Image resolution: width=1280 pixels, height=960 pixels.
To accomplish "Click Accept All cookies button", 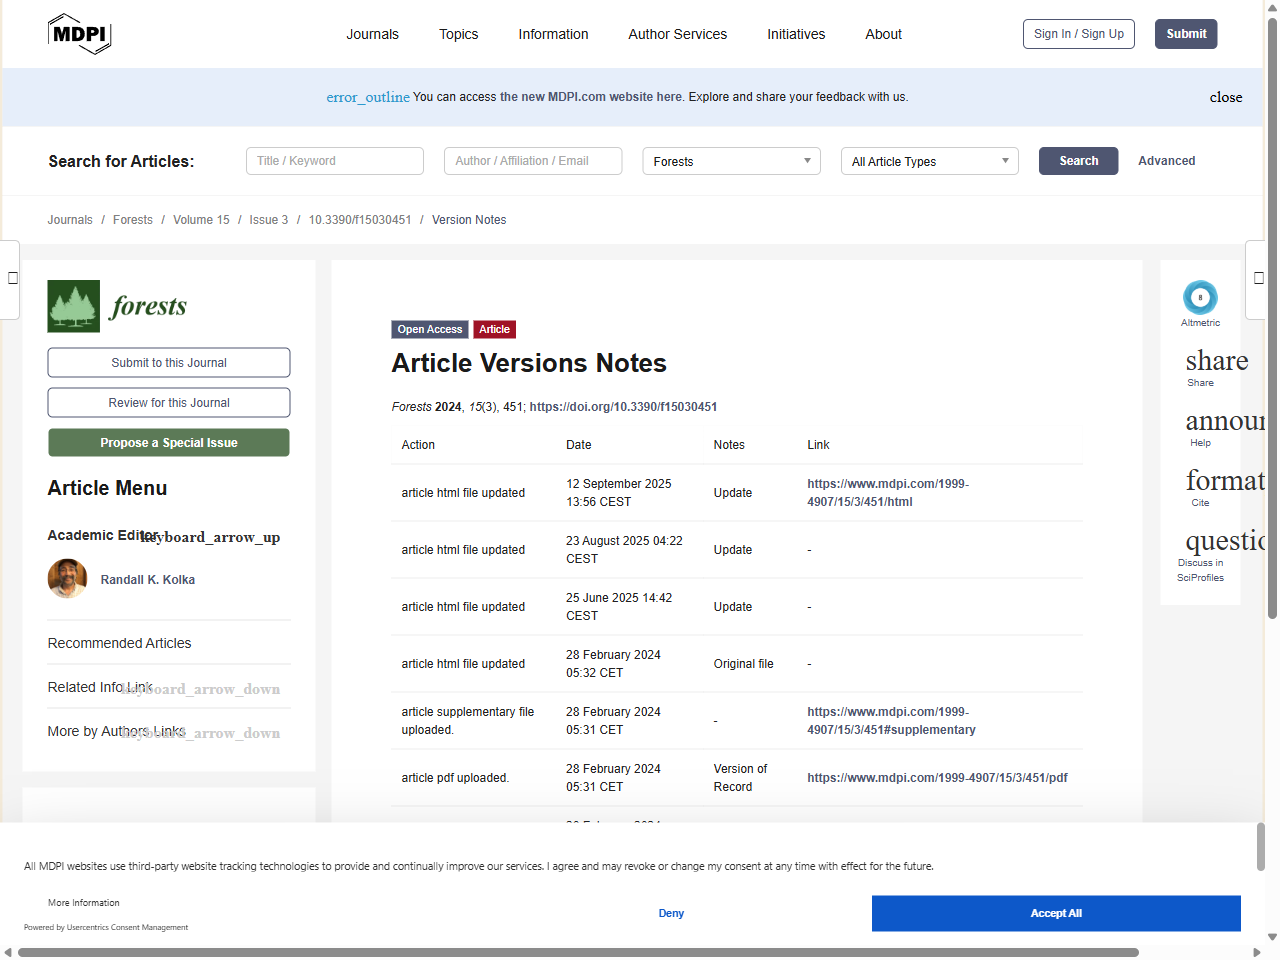I will (1056, 913).
